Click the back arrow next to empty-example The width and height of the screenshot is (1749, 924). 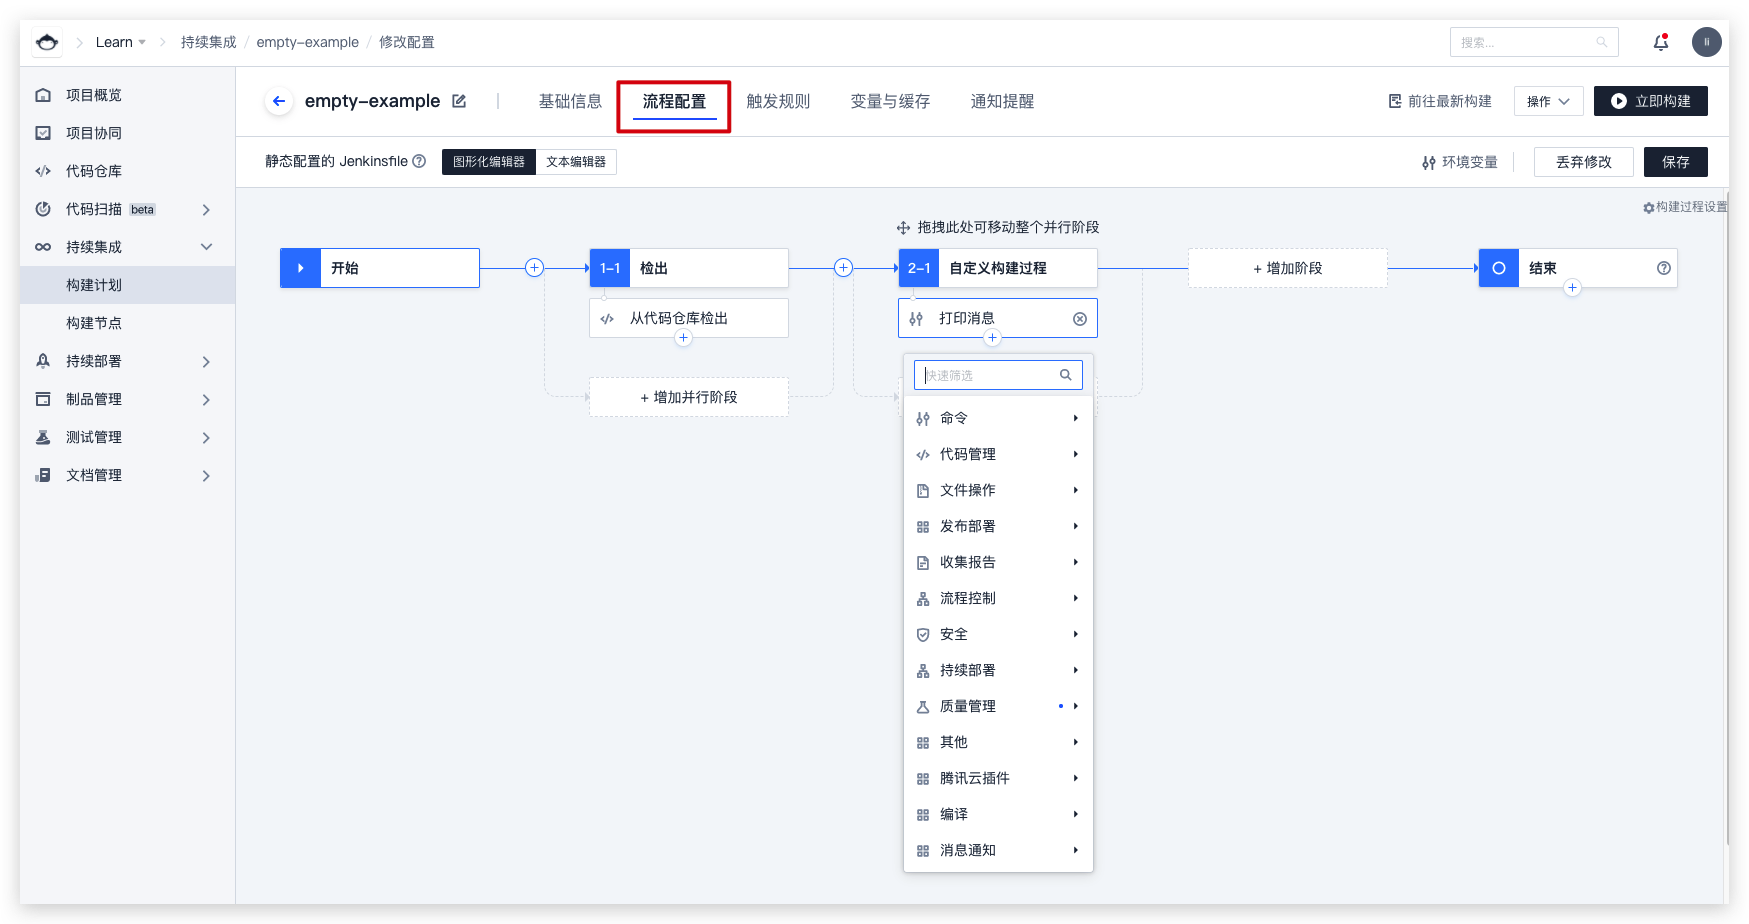tap(279, 101)
